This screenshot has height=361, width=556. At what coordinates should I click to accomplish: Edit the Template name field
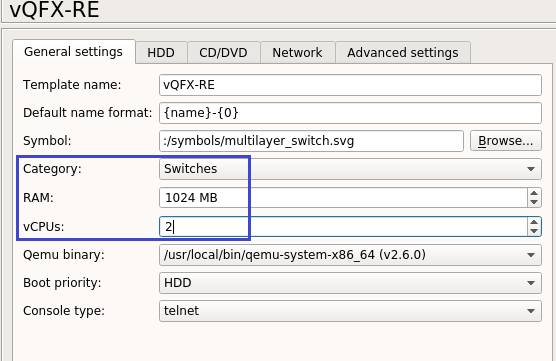pos(350,85)
